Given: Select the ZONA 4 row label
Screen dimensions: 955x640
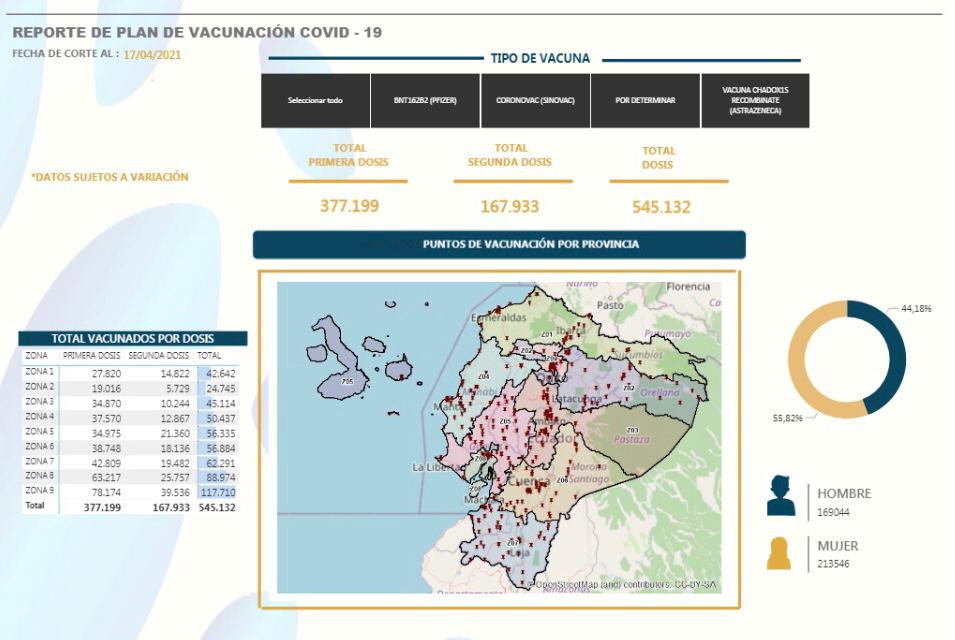Looking at the screenshot, I should pyautogui.click(x=39, y=417).
